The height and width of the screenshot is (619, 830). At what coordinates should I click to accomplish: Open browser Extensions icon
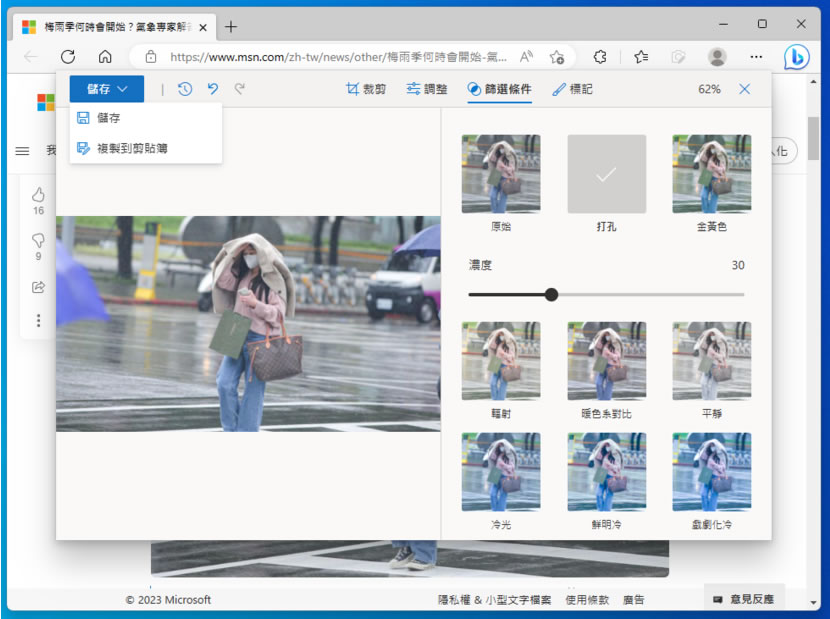click(600, 57)
